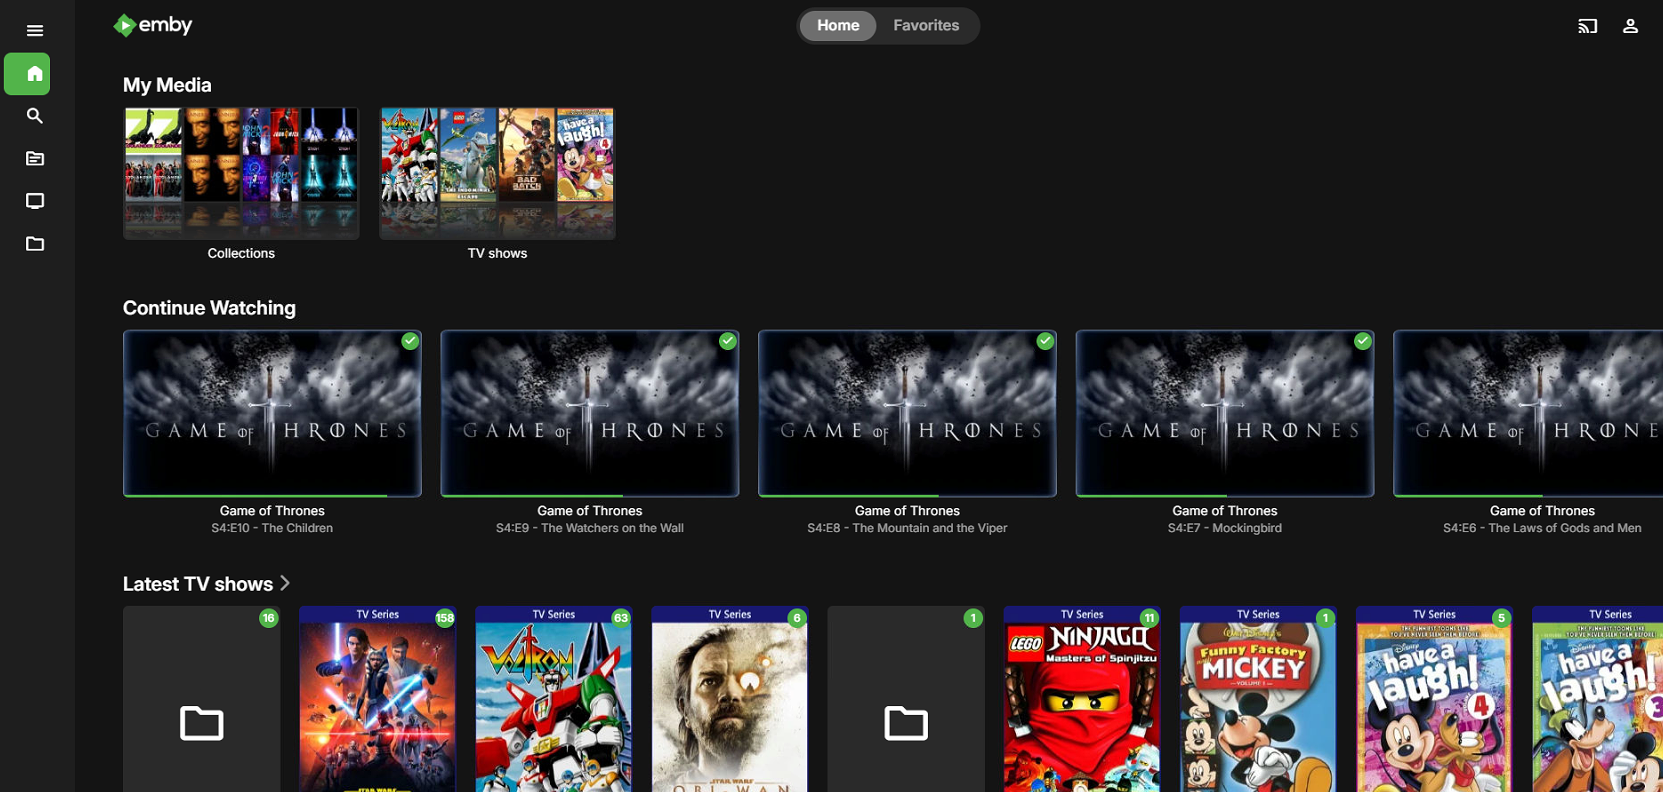Open search with the magnifier icon
Screen dimensions: 1663x792
tap(35, 116)
